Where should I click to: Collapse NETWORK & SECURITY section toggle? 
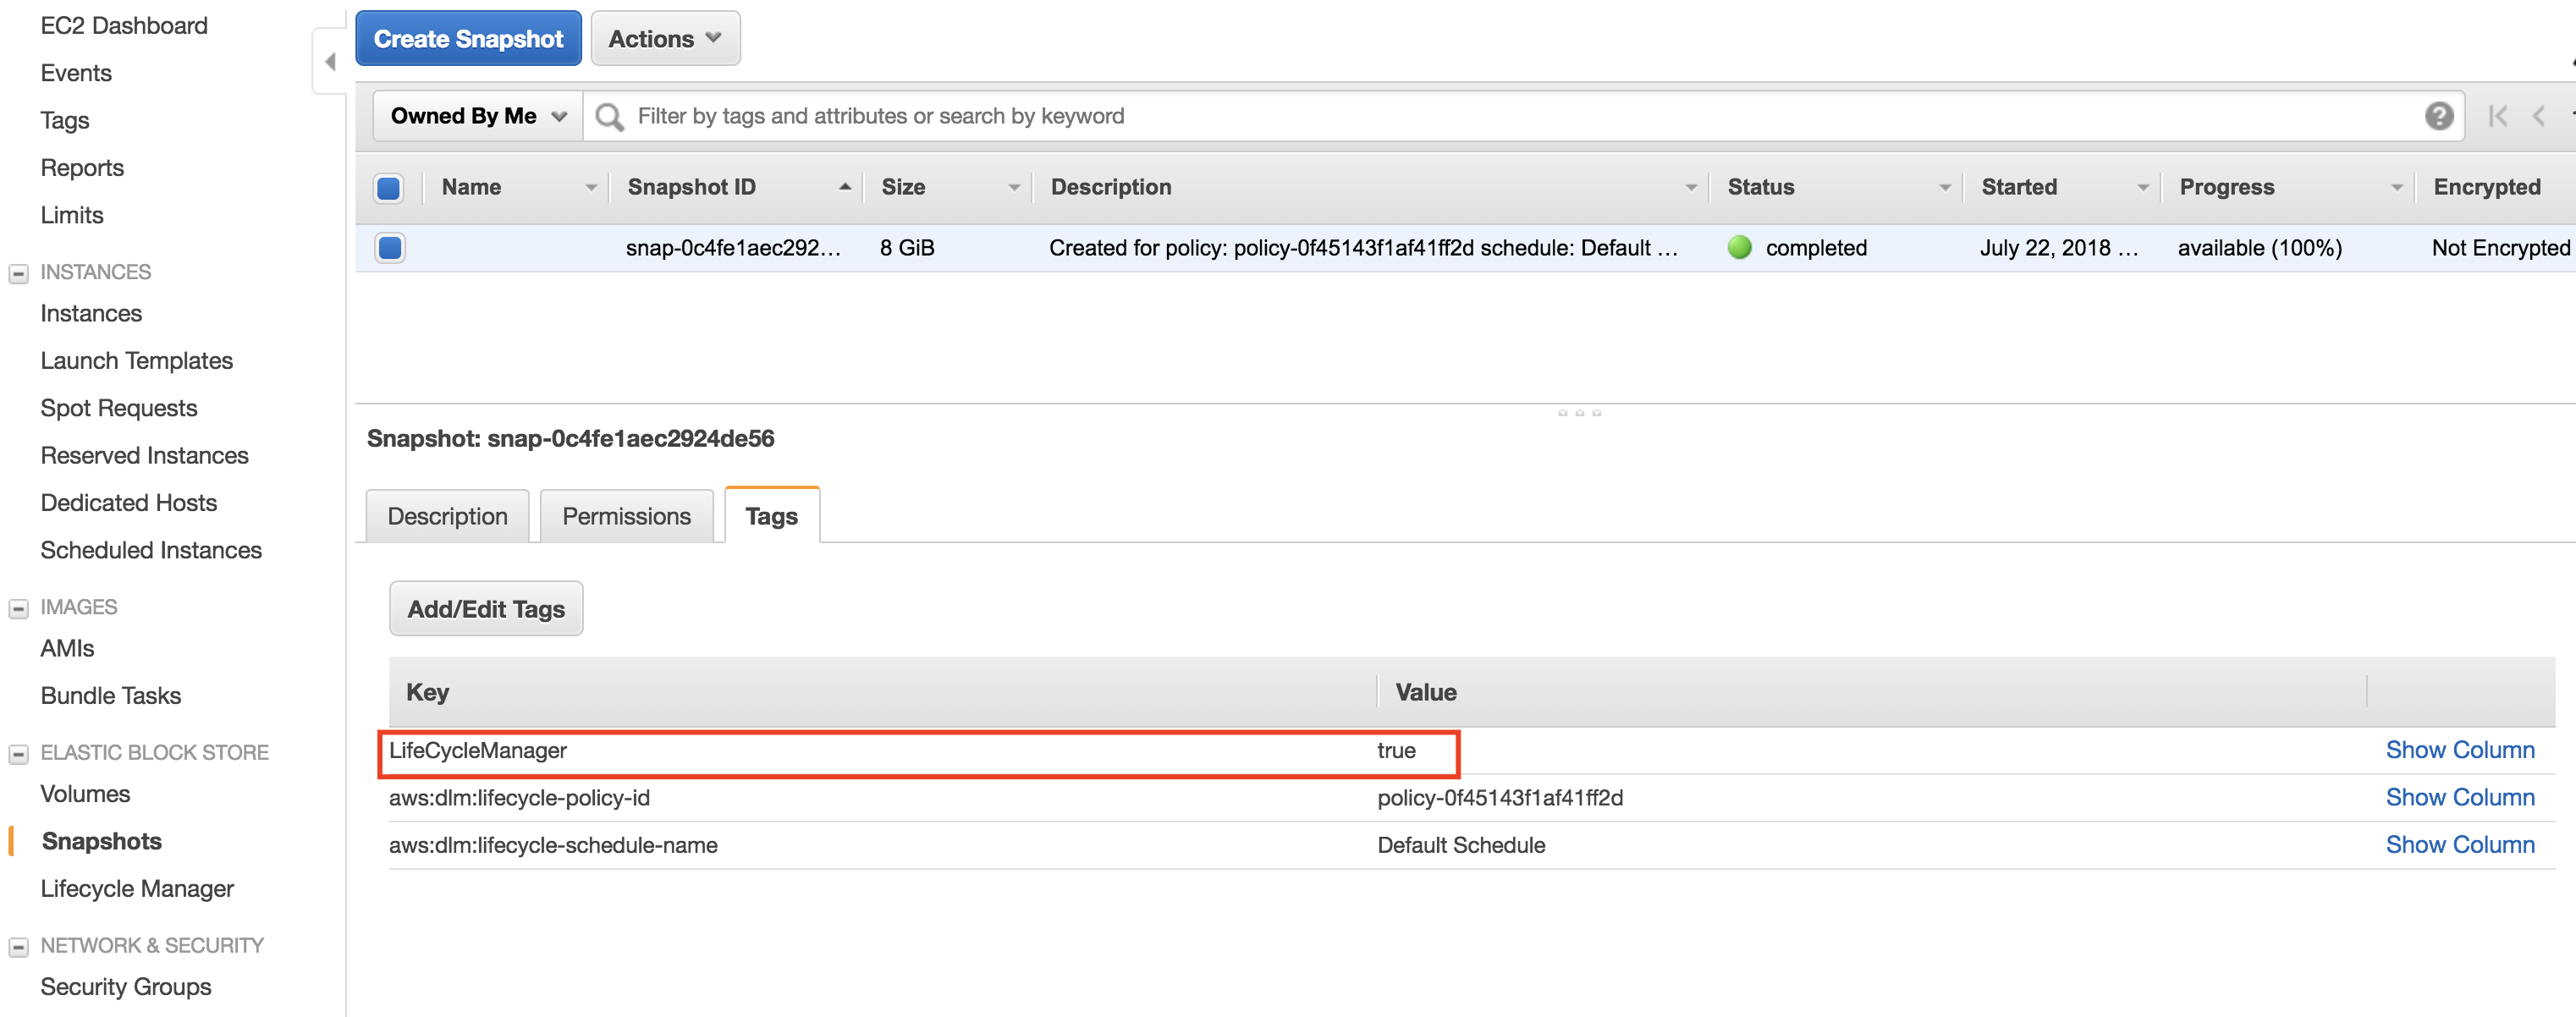pos(18,946)
